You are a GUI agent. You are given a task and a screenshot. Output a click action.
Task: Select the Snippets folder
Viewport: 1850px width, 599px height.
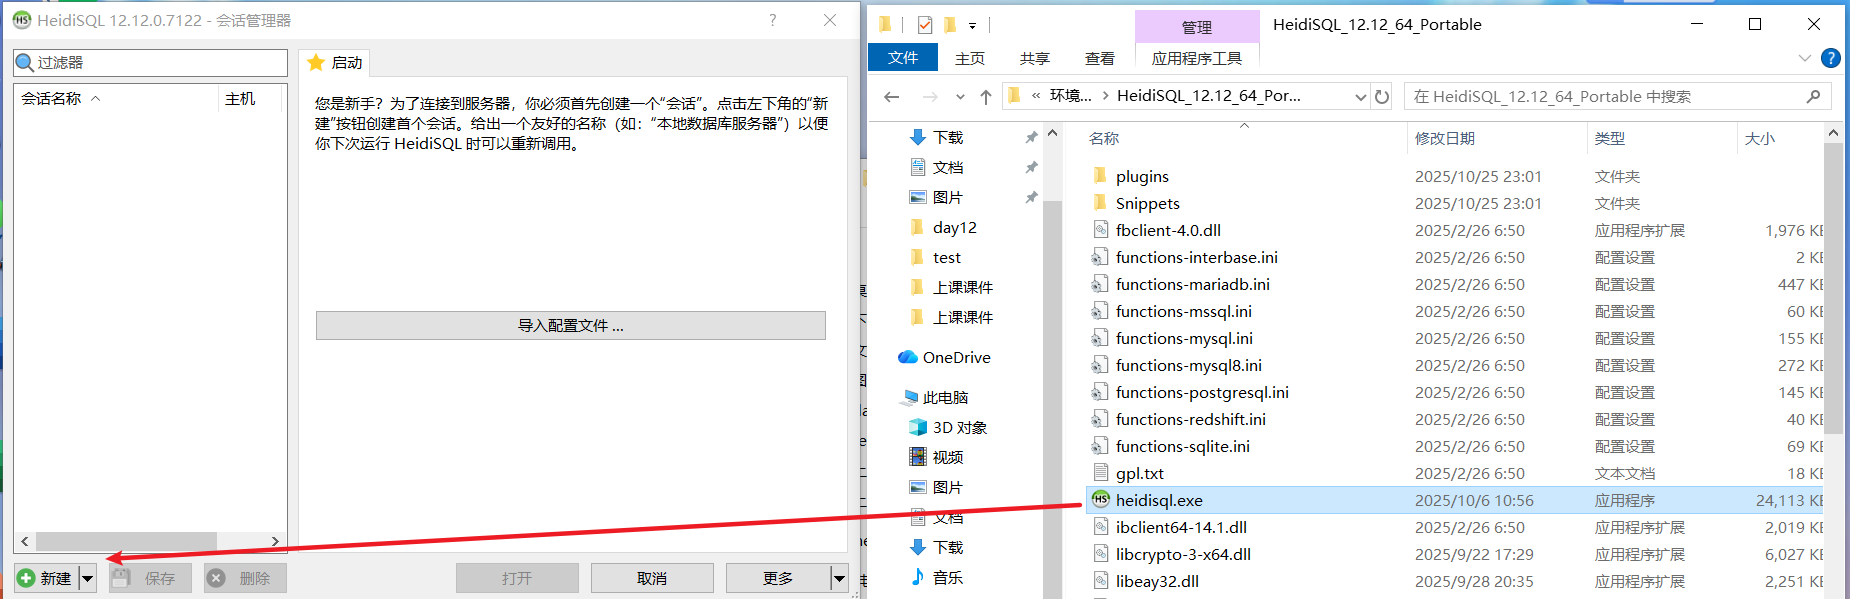pyautogui.click(x=1147, y=203)
